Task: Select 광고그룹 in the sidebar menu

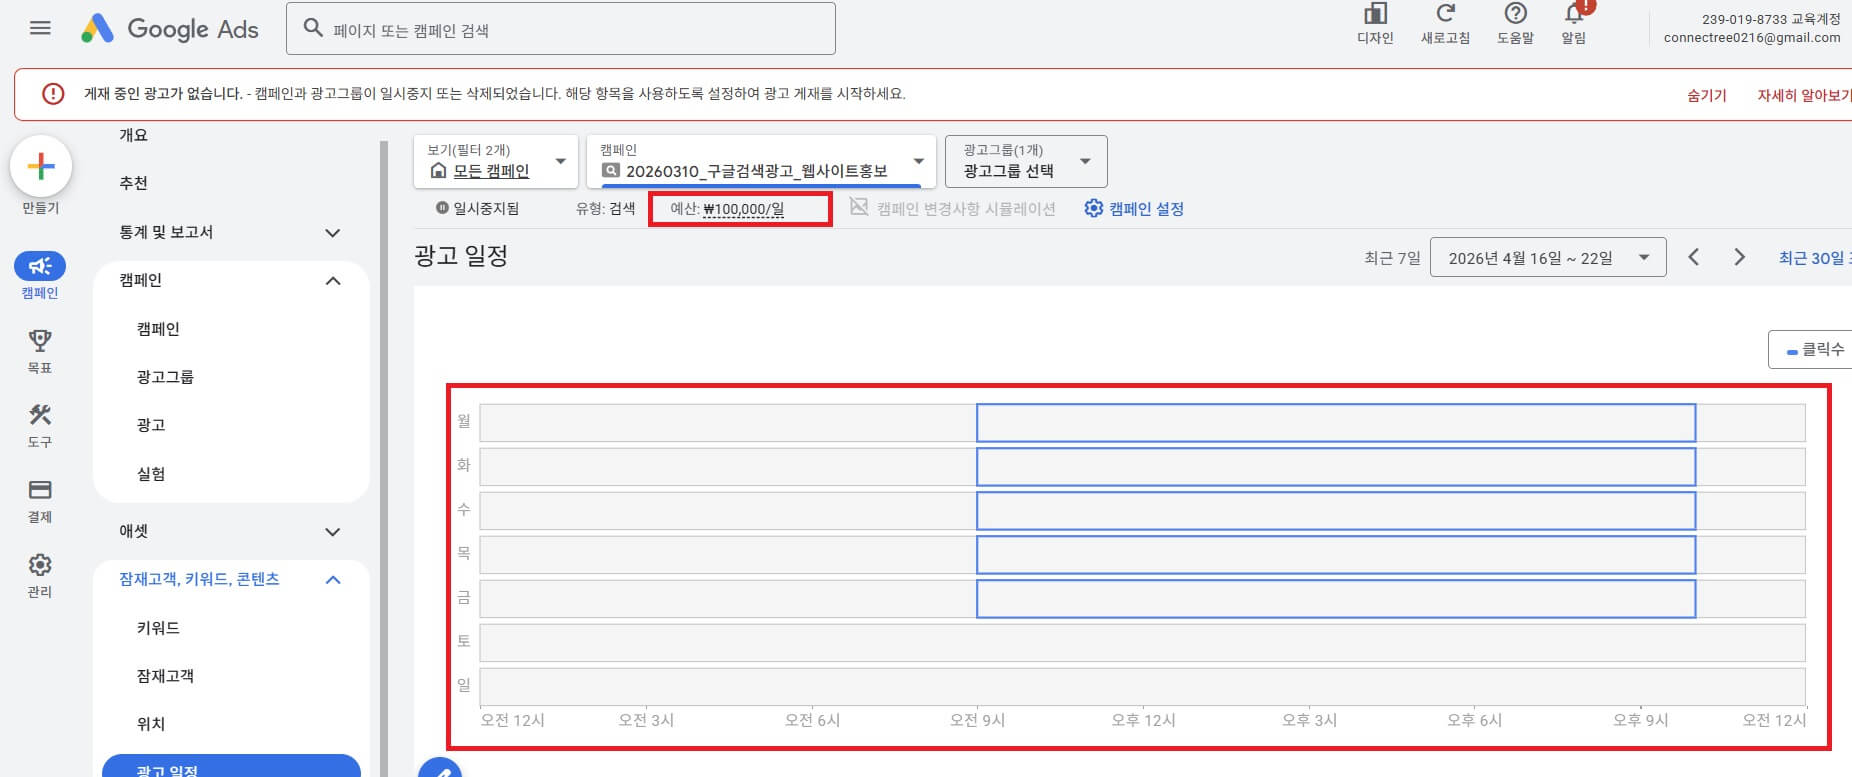Action: point(165,377)
